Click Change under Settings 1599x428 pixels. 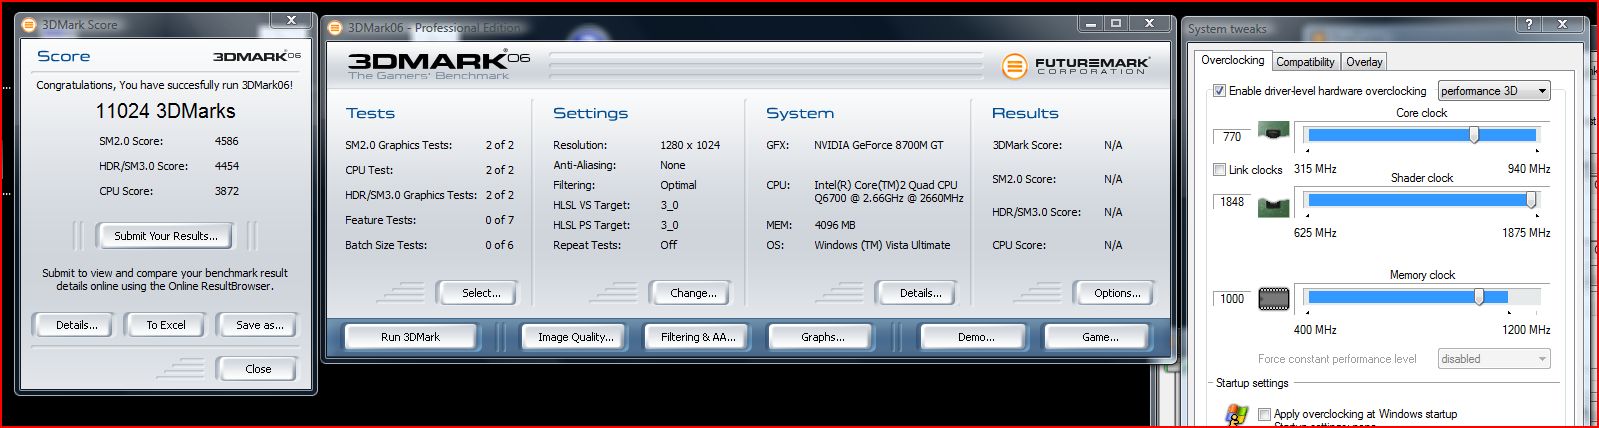point(693,293)
